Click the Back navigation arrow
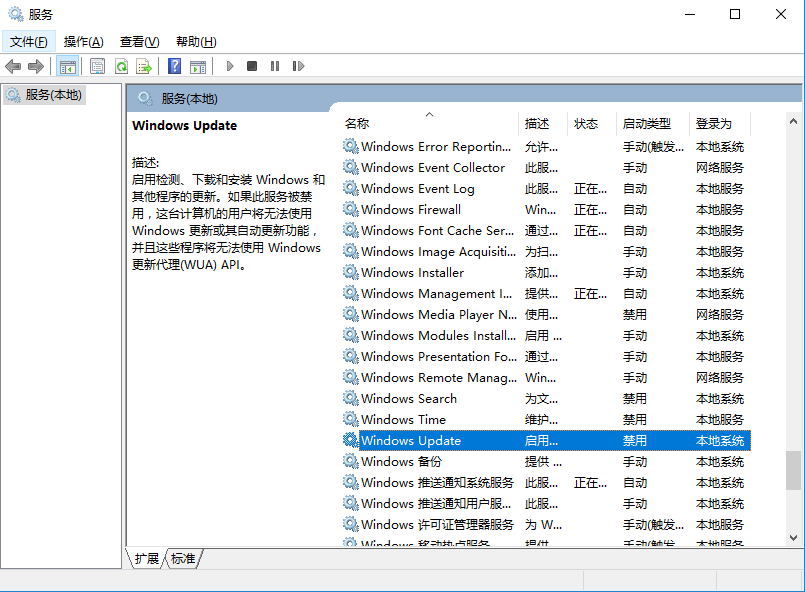Image resolution: width=805 pixels, height=592 pixels. click(x=14, y=66)
